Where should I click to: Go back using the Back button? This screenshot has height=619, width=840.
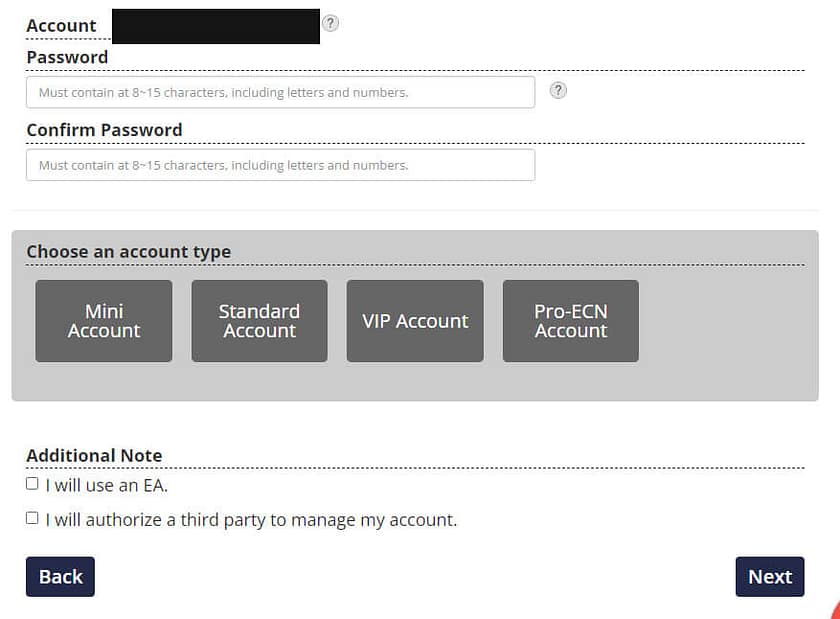click(60, 577)
